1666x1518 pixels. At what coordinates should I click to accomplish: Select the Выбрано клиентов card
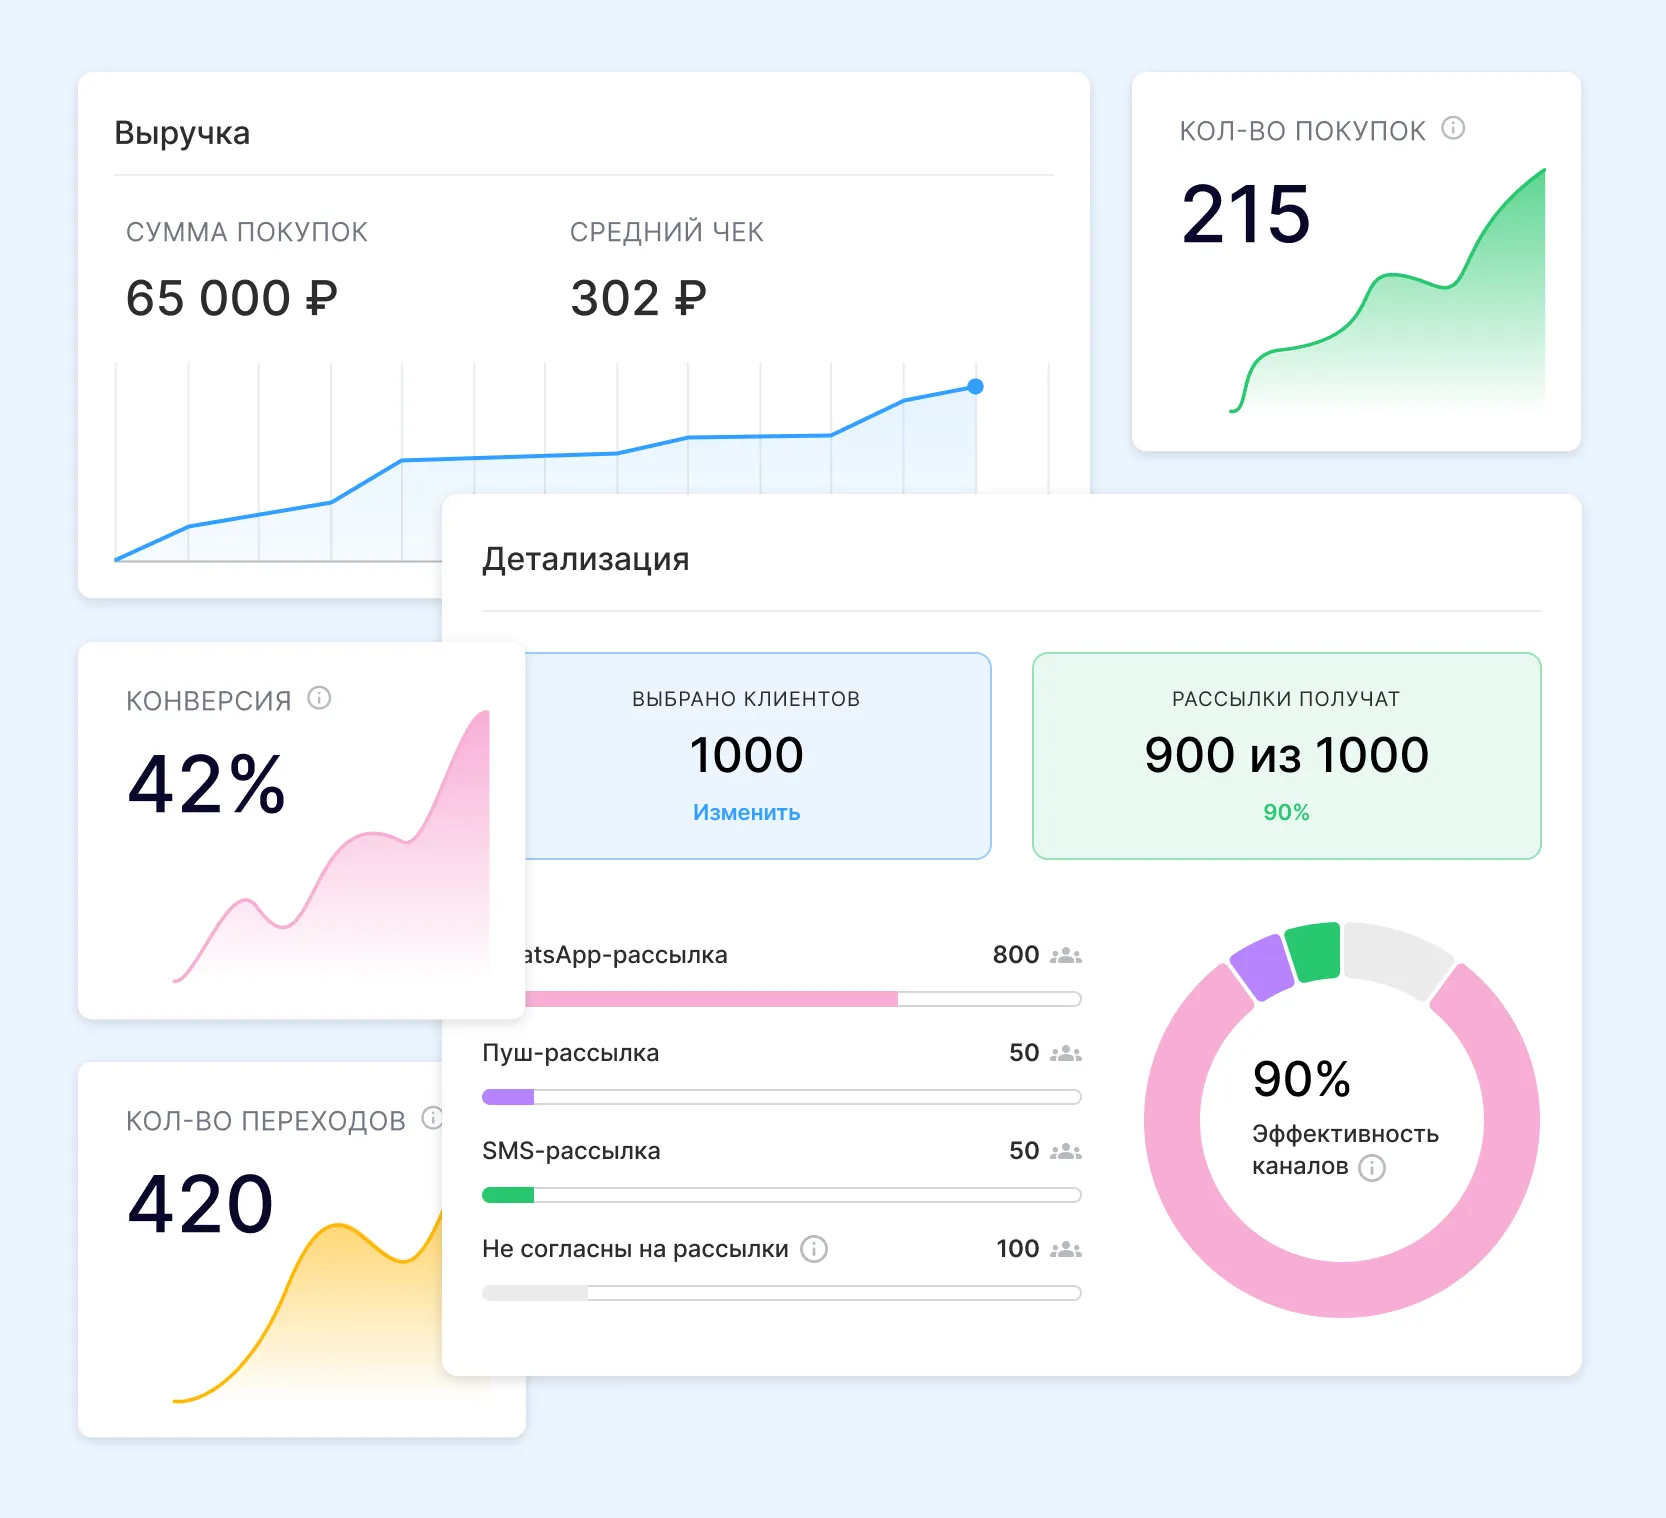point(757,756)
